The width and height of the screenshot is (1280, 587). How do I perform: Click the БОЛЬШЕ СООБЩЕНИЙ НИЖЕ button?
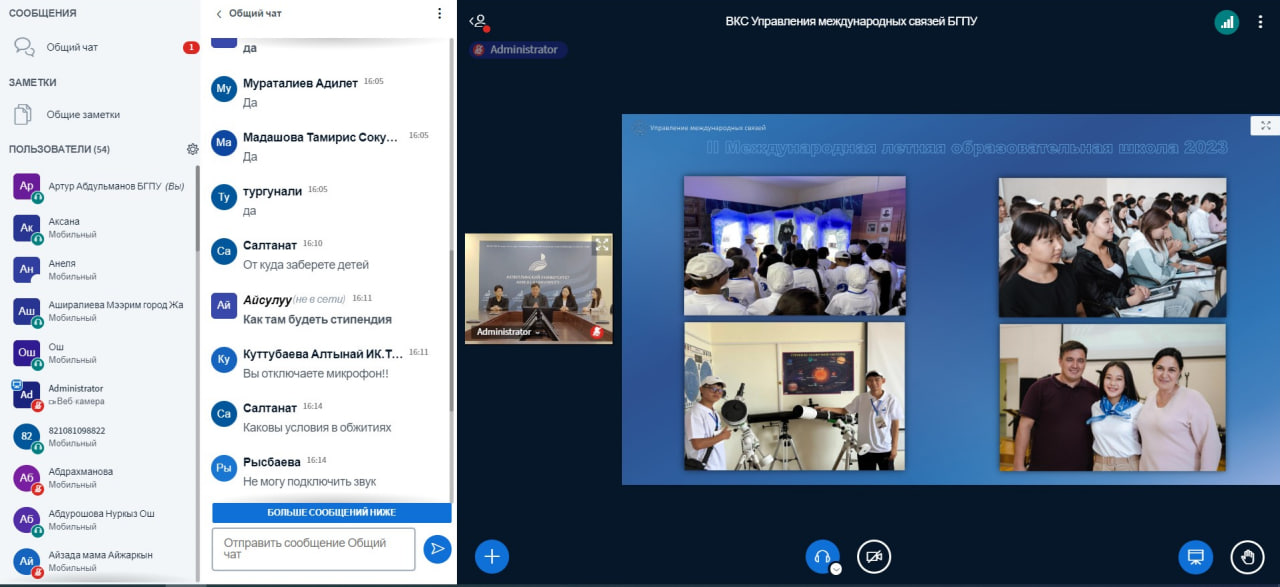click(x=331, y=512)
